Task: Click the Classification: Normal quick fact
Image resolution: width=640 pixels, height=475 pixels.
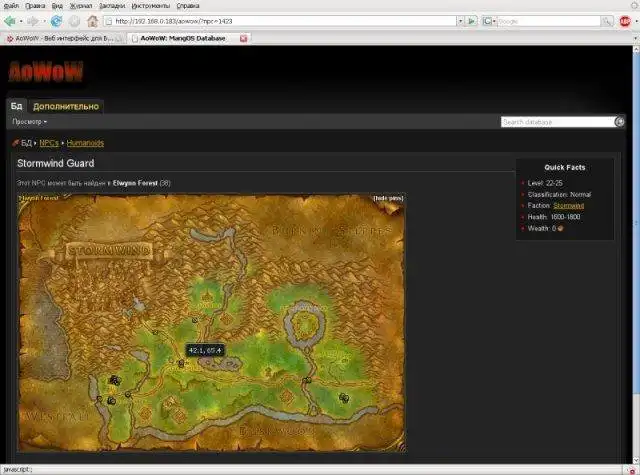Action: [x=559, y=194]
